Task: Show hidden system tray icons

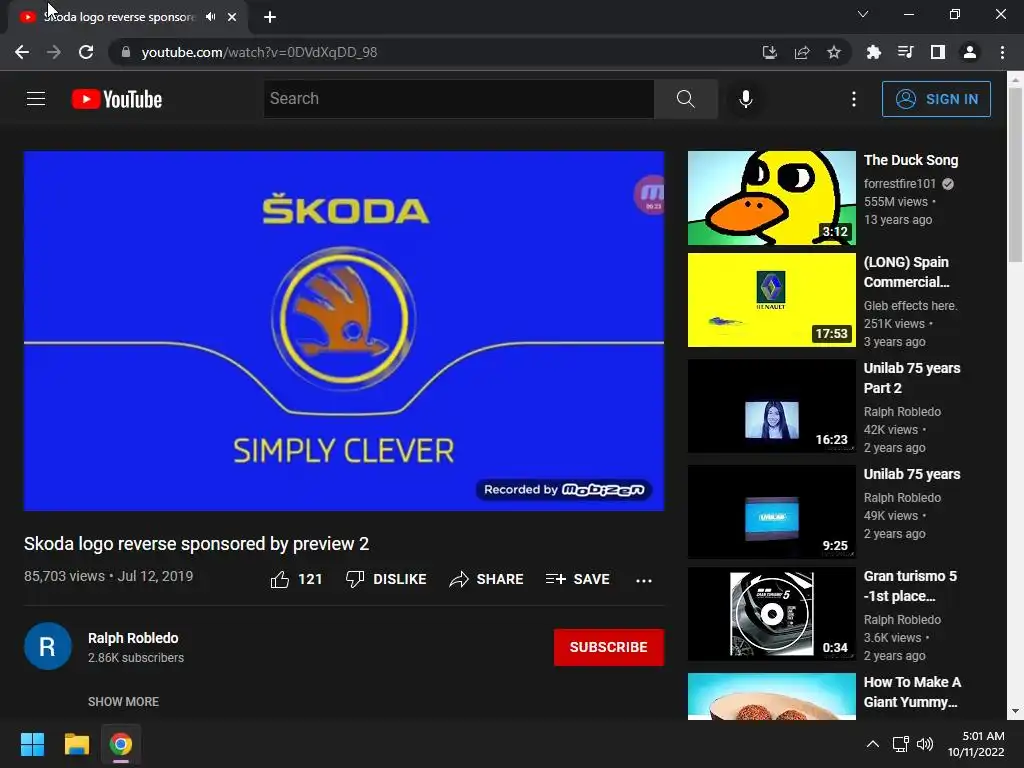Action: (x=872, y=744)
